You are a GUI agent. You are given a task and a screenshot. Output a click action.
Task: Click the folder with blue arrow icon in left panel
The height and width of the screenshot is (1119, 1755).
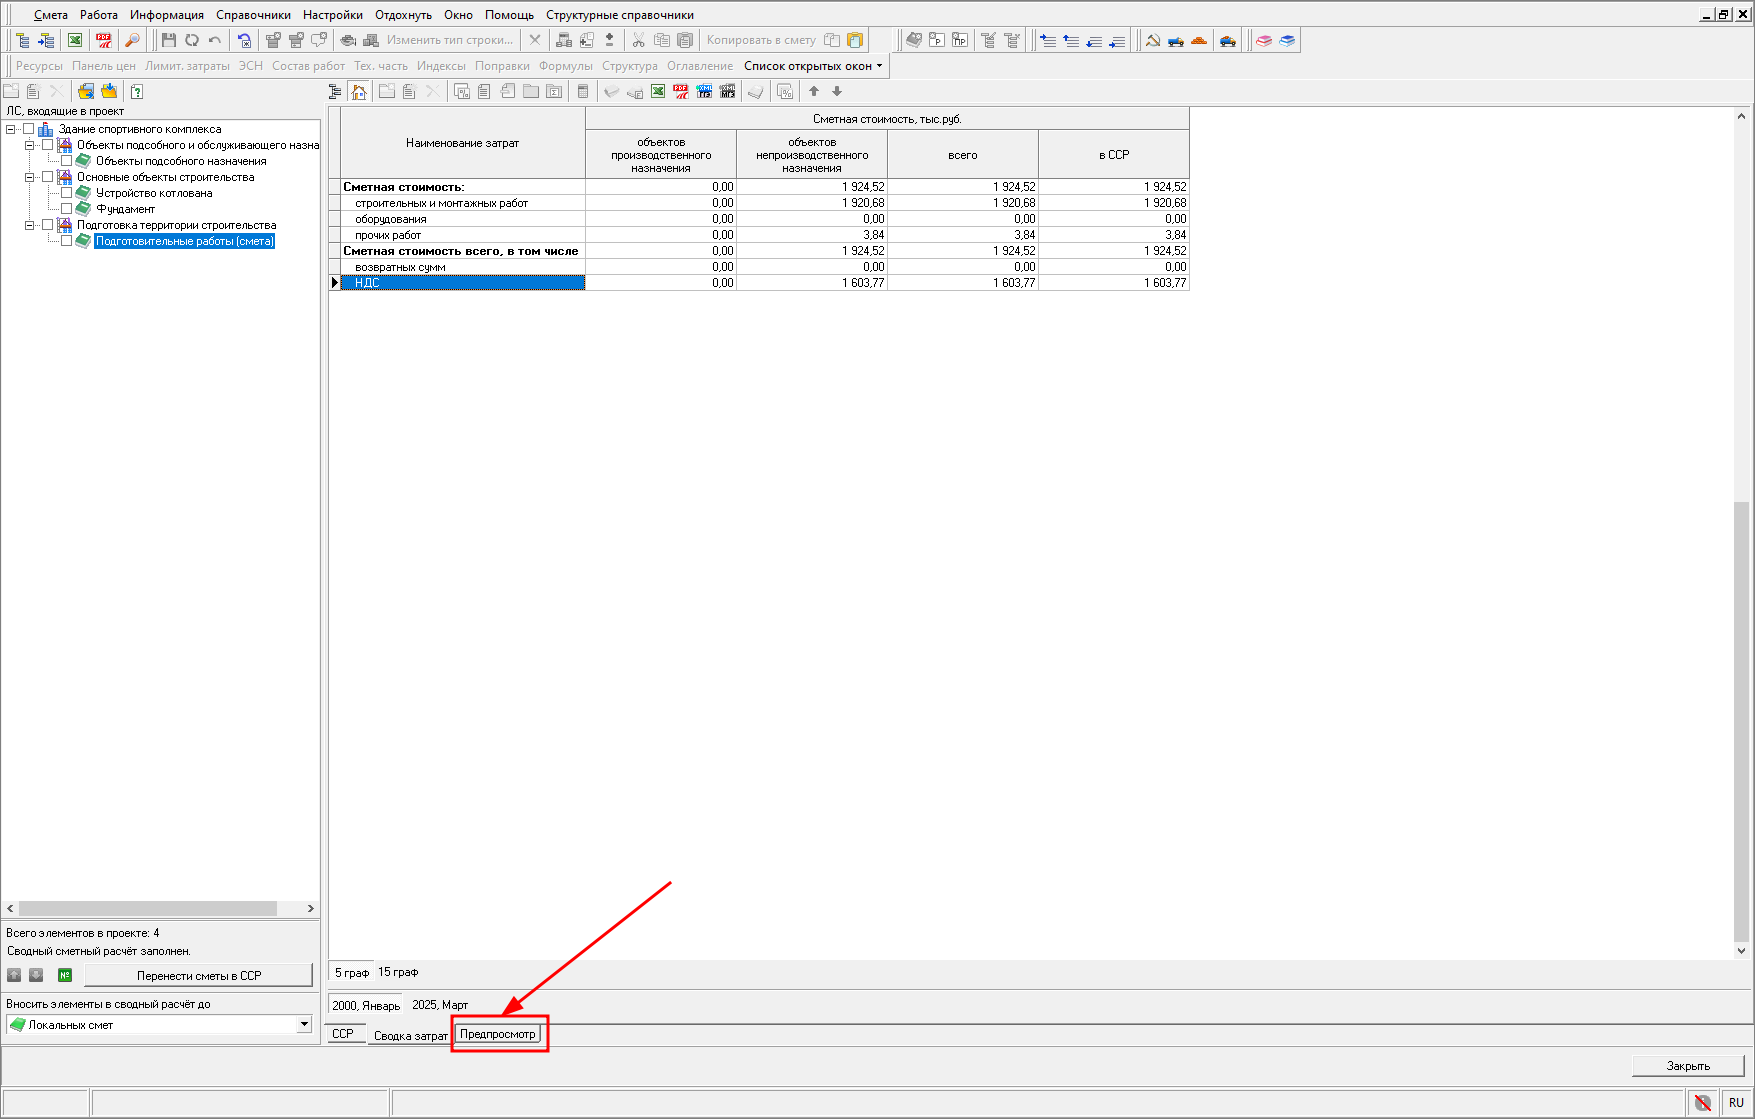86,91
